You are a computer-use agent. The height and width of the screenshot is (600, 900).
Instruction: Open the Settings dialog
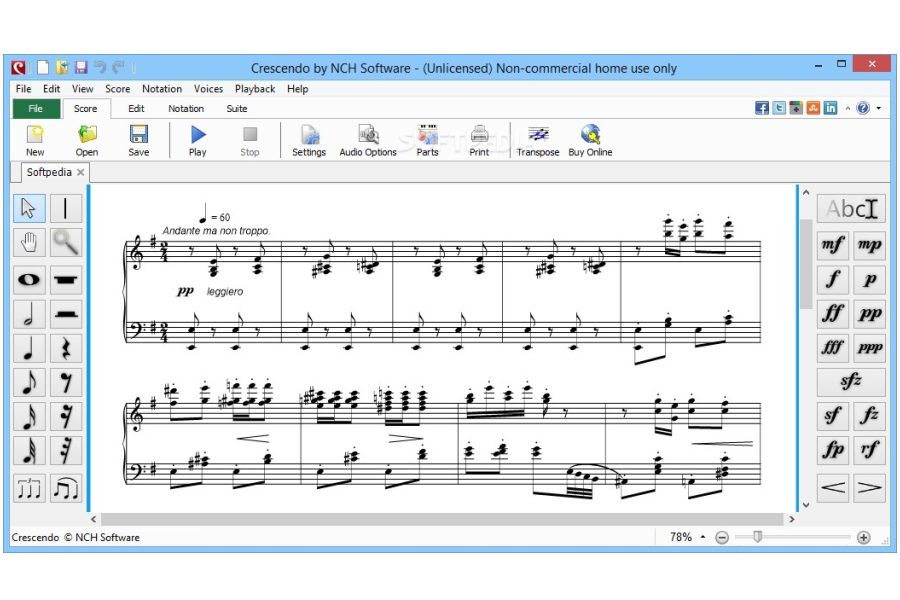click(309, 141)
